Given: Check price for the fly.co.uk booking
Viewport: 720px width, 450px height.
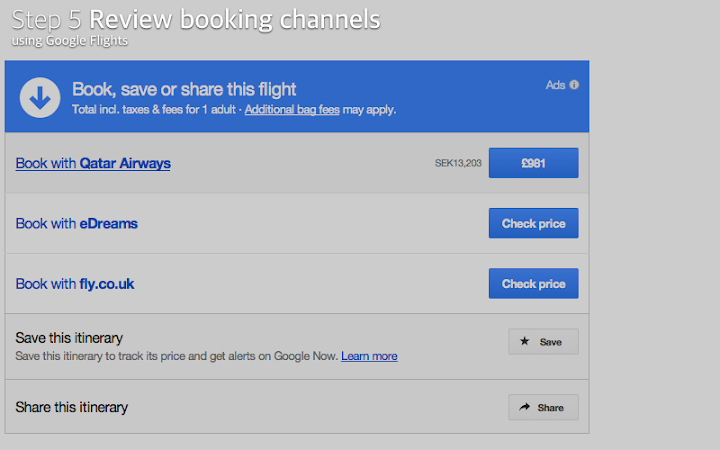Looking at the screenshot, I should click(x=533, y=284).
